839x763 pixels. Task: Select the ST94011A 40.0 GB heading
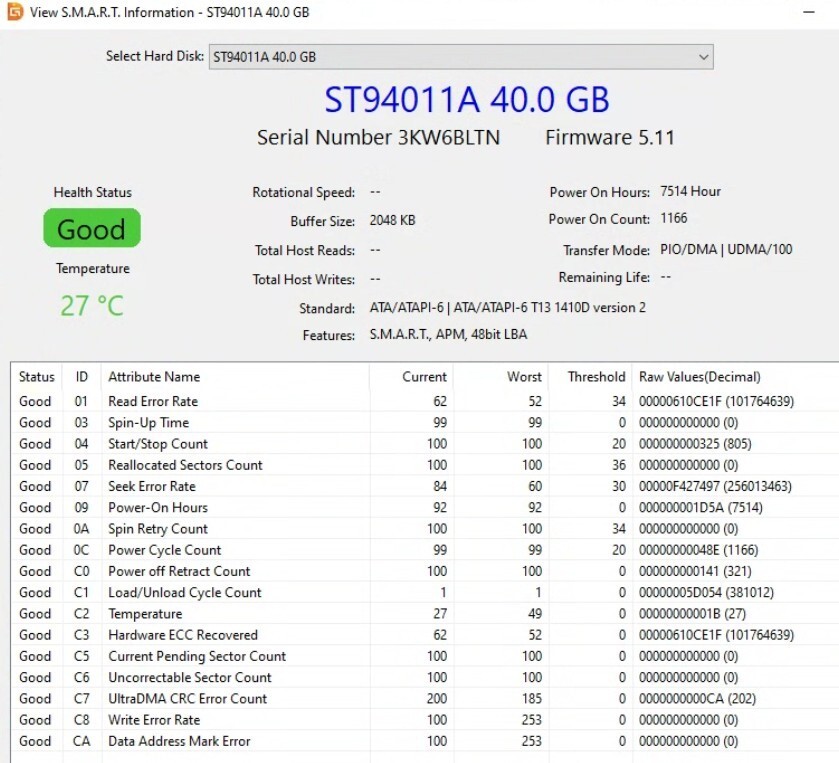(467, 100)
